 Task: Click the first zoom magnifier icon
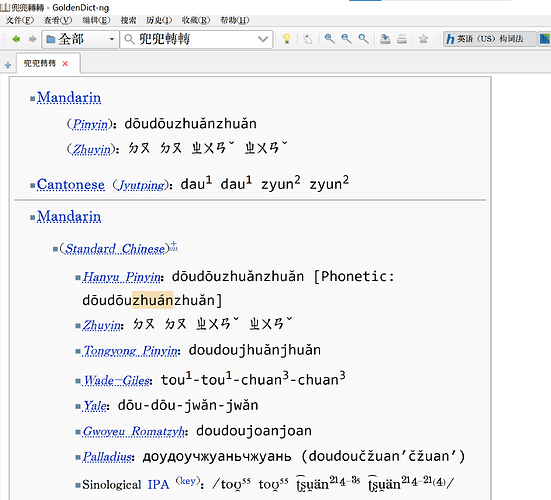330,39
